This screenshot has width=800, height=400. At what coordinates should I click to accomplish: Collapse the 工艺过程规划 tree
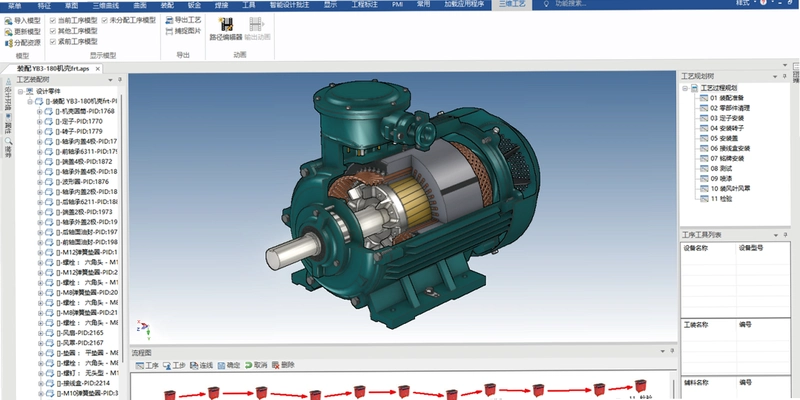point(685,88)
